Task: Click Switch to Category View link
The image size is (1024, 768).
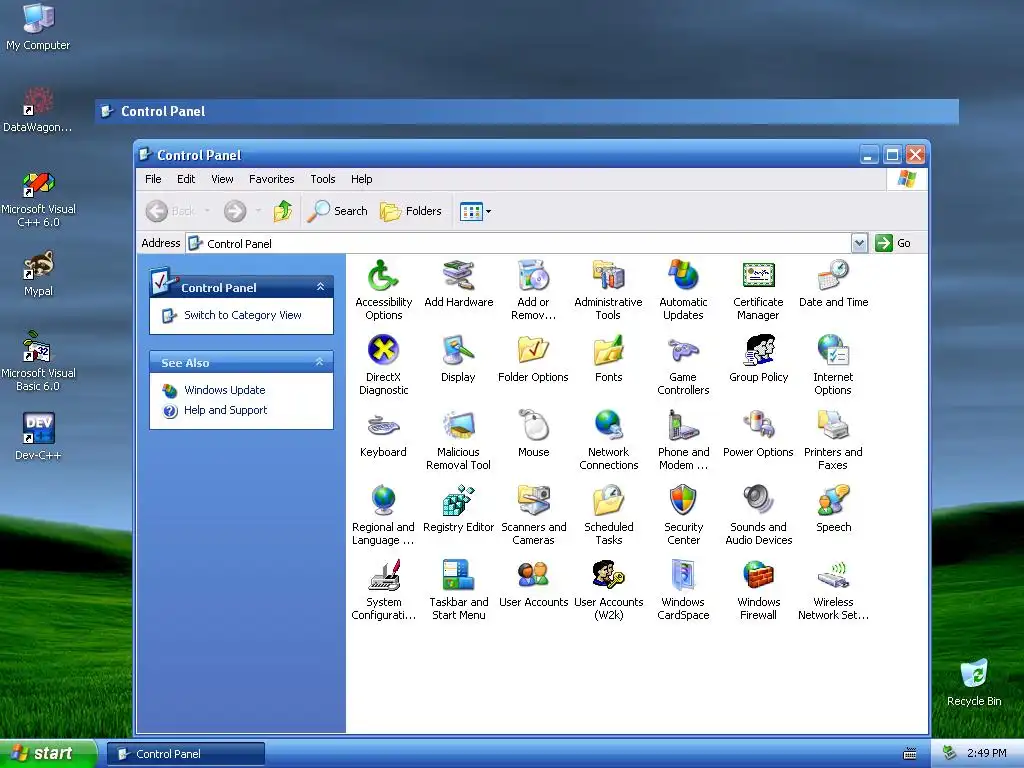Action: click(242, 315)
